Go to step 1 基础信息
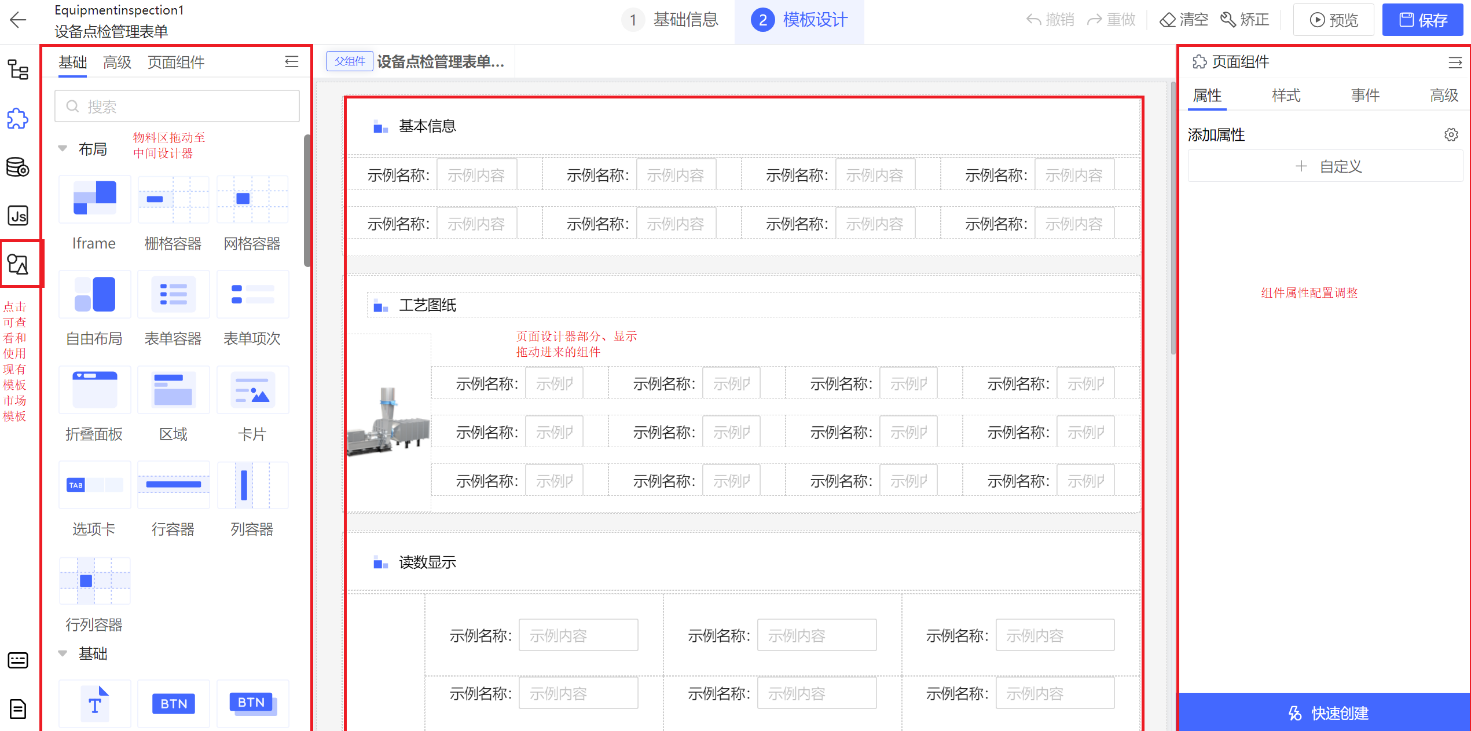Screen dimensions: 1471x731 coord(670,20)
